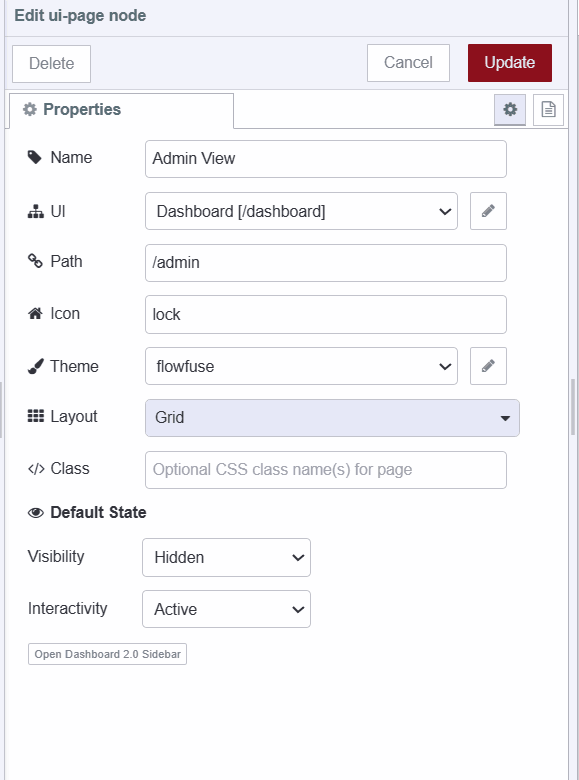Click the 'Path' label text

click(67, 261)
